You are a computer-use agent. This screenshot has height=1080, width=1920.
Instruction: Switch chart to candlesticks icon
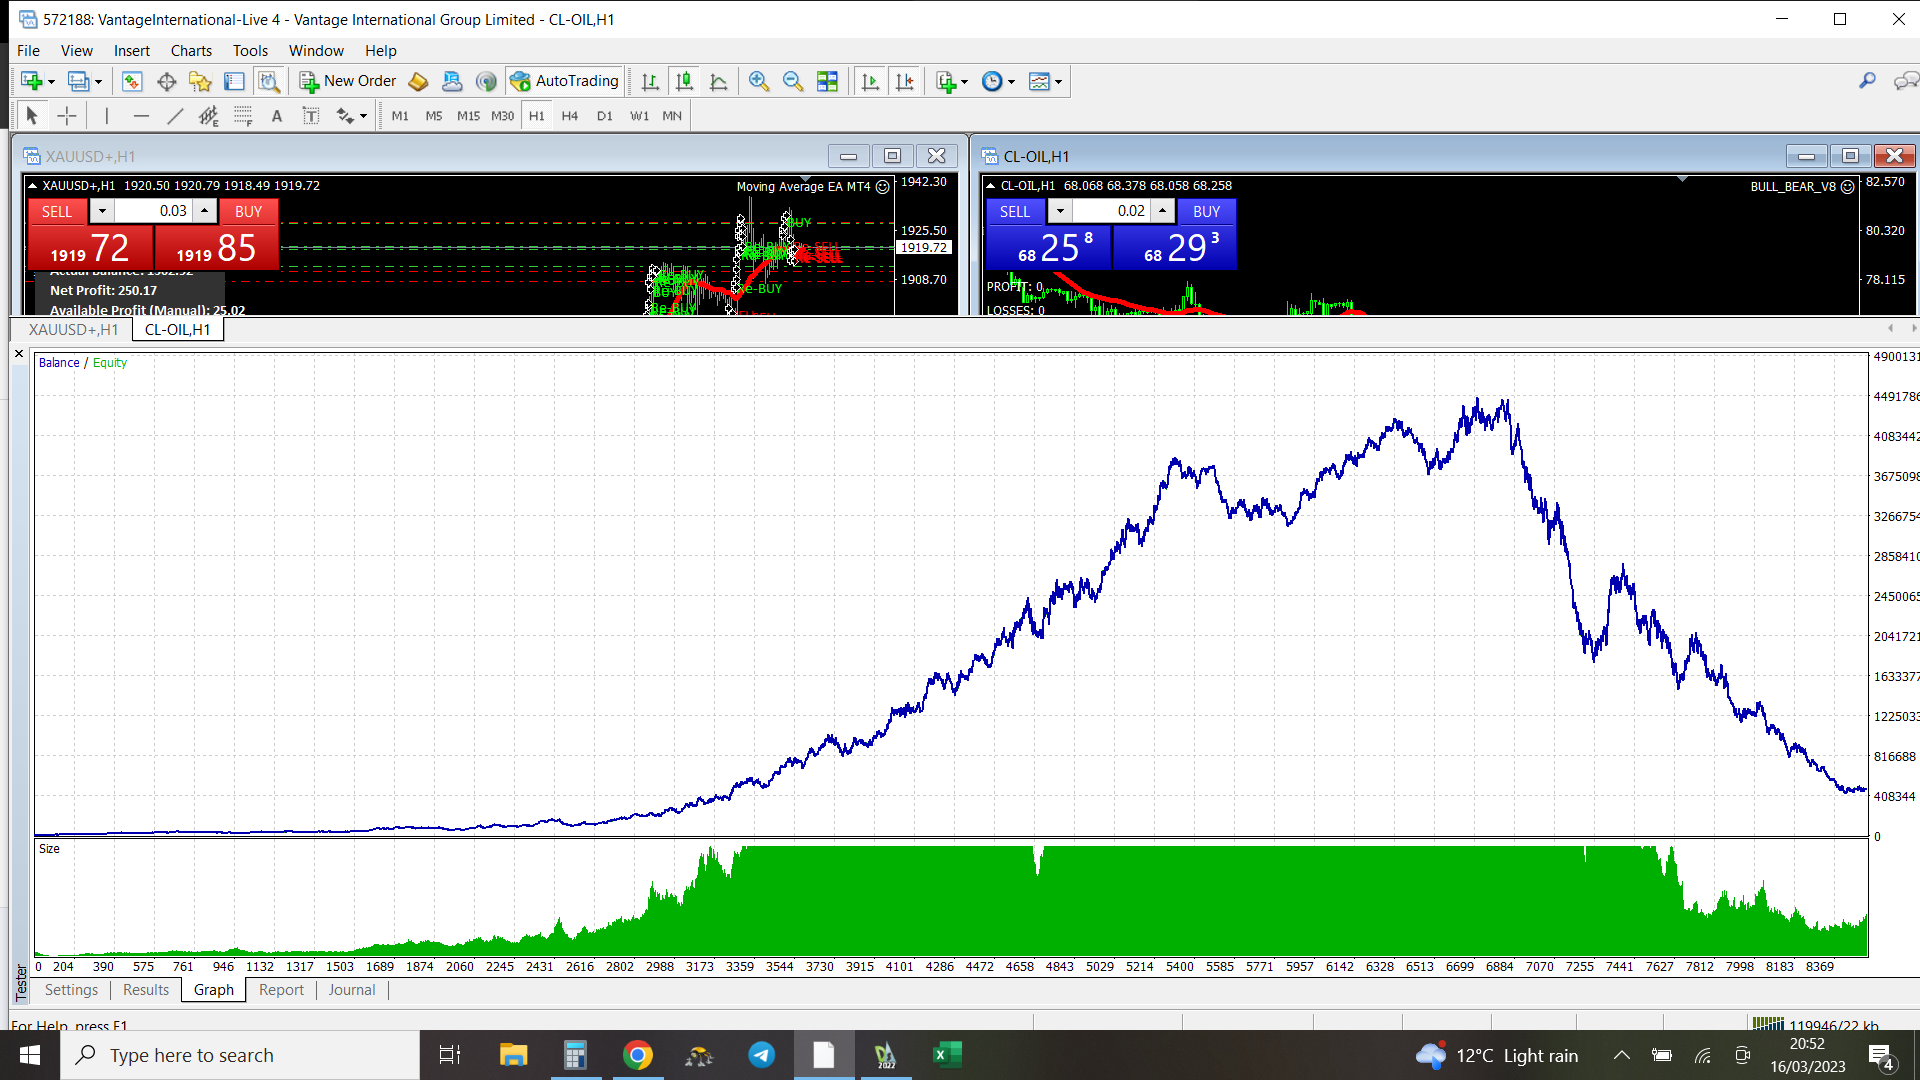(x=684, y=81)
